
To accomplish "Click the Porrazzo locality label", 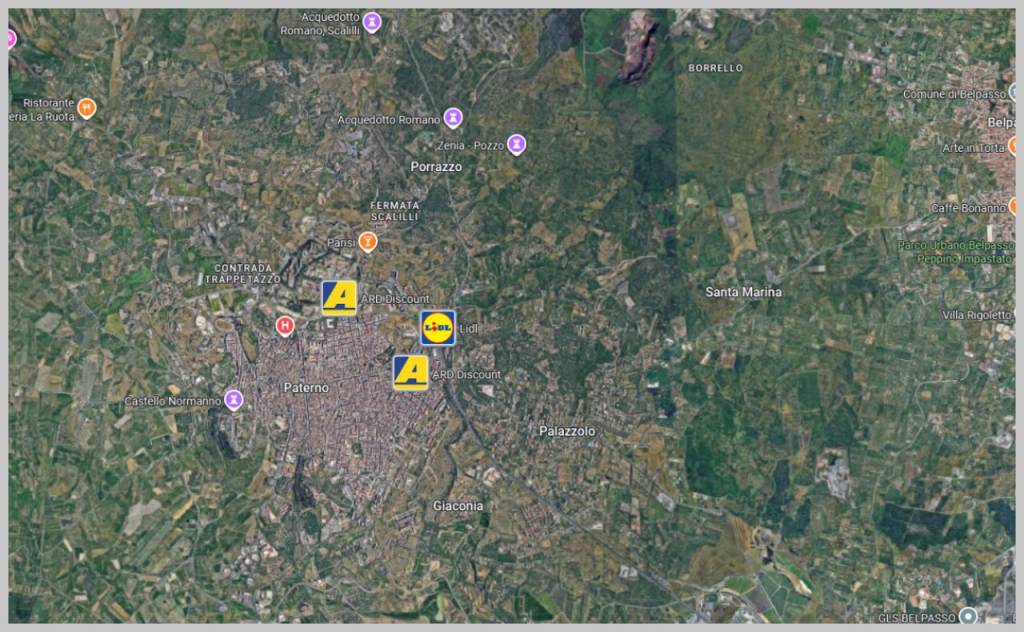I will pyautogui.click(x=436, y=167).
